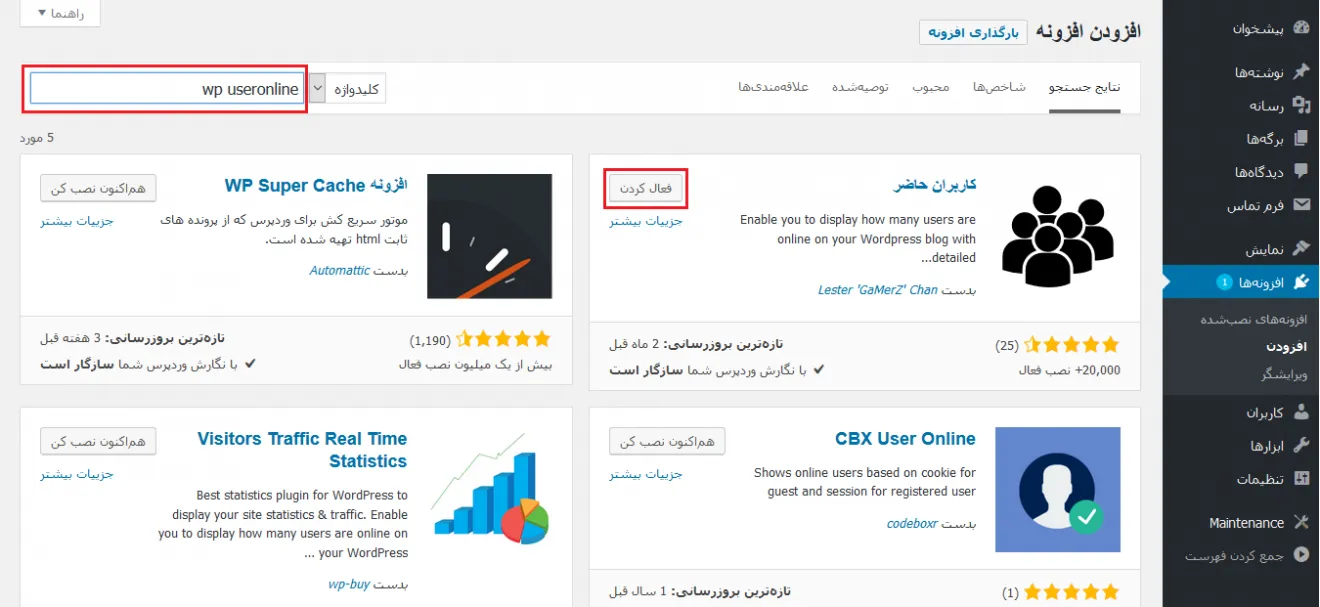Install Visitors Traffic Real Time Statistics
The height and width of the screenshot is (607, 1320).
98,441
